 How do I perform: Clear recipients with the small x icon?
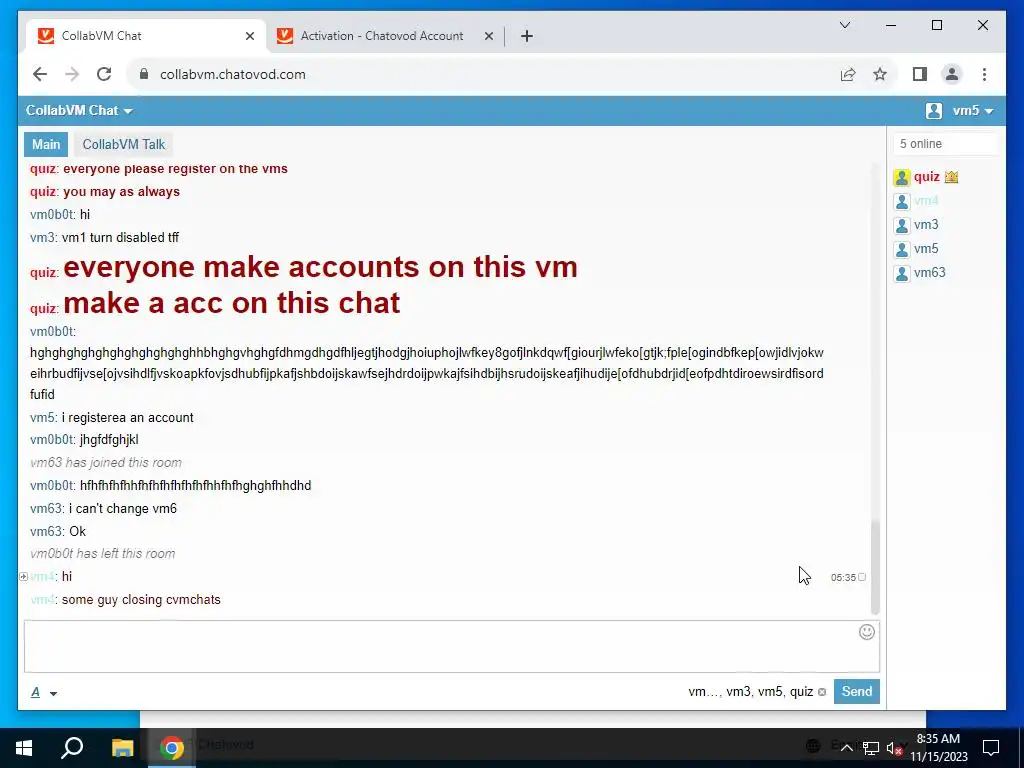pyautogui.click(x=822, y=692)
